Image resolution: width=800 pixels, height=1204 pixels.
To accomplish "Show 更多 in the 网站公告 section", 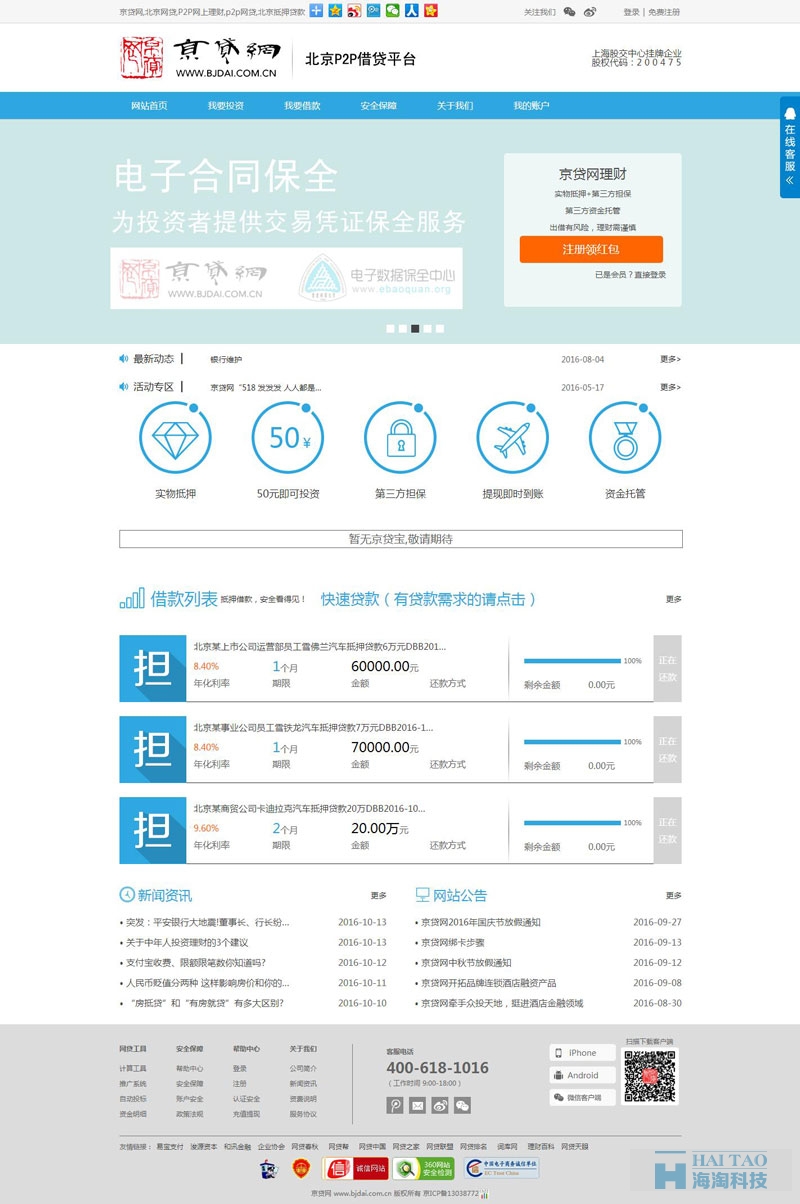I will click(674, 895).
